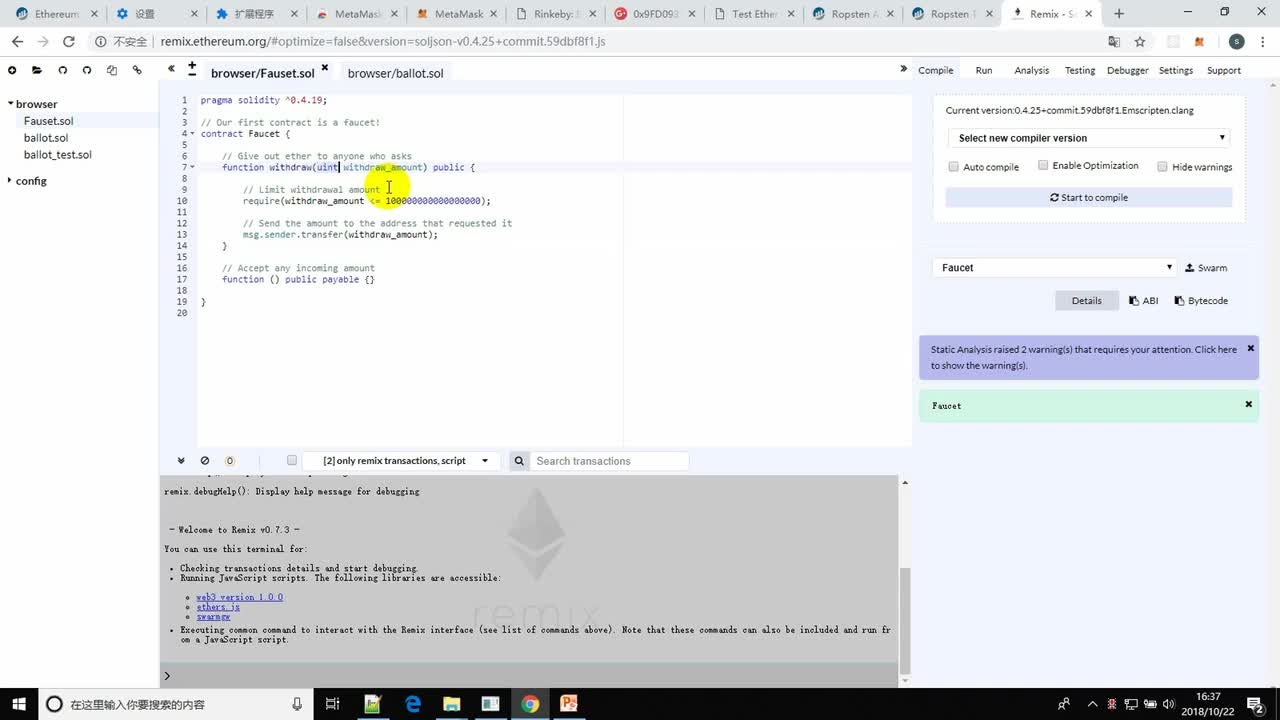This screenshot has width=1280, height=720.
Task: Switch to the Analysis tab
Action: (1031, 70)
